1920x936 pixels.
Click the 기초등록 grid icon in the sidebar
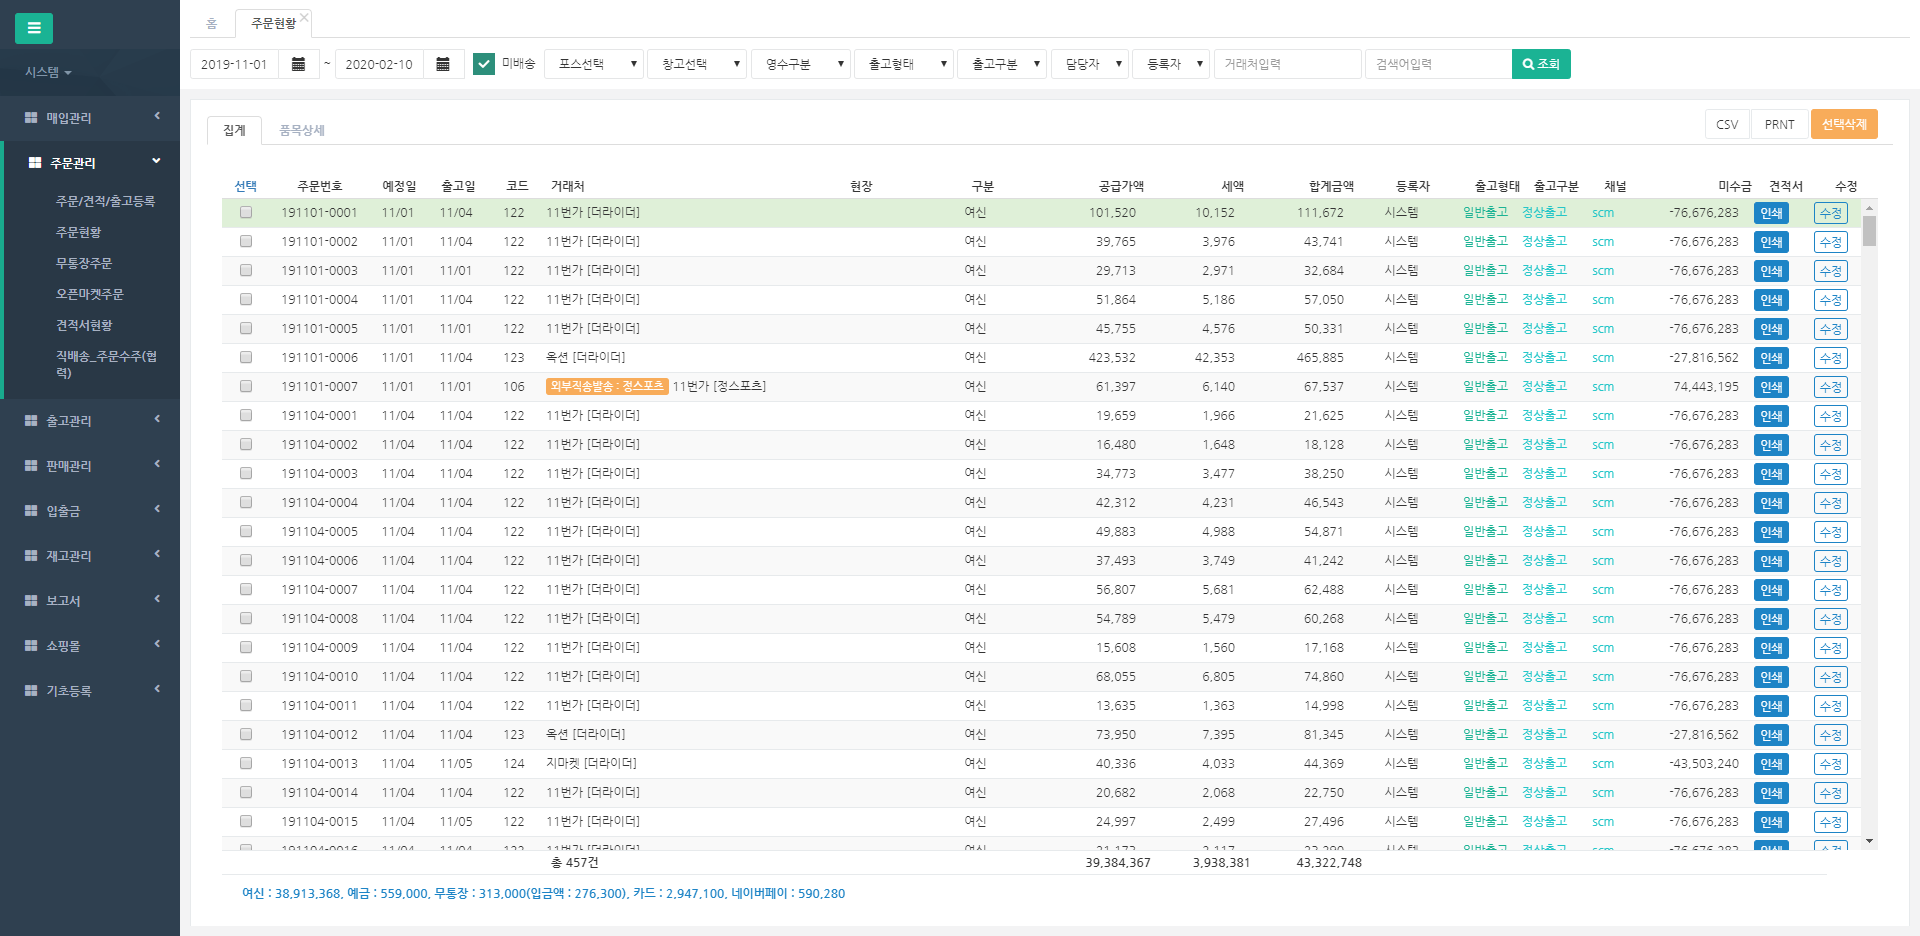31,691
